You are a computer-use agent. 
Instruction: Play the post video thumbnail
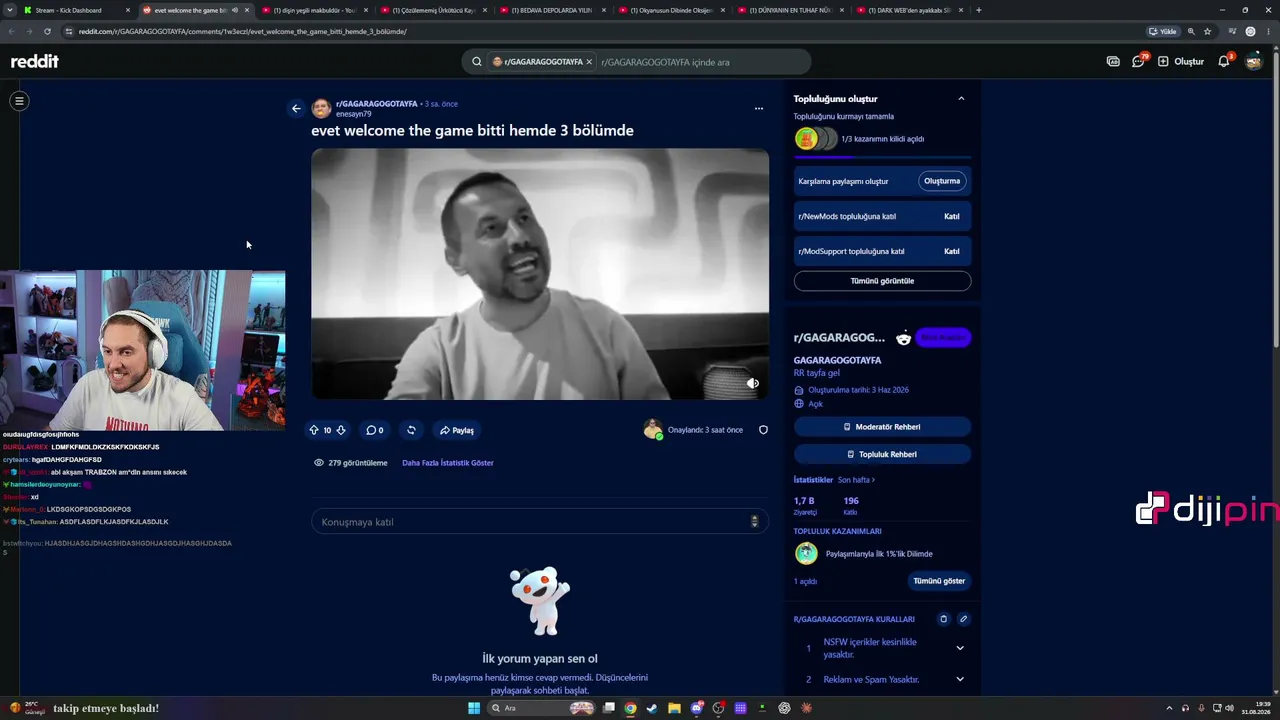click(x=540, y=274)
